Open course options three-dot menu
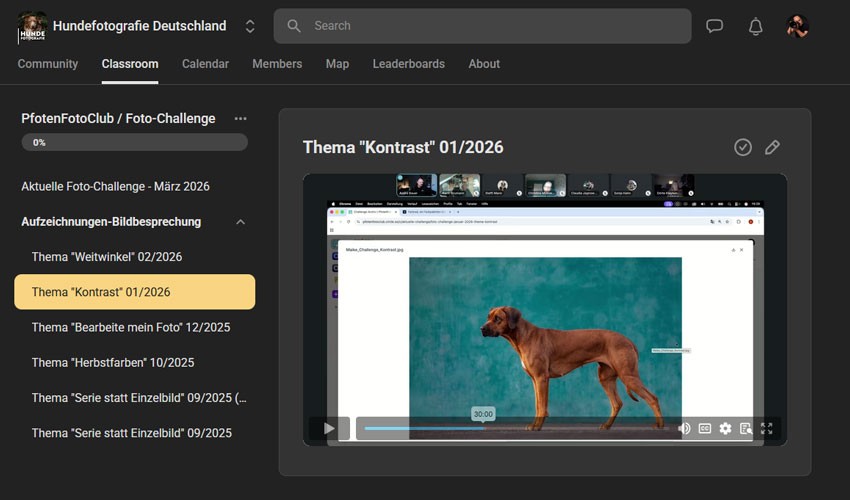The width and height of the screenshot is (850, 500). (x=240, y=118)
